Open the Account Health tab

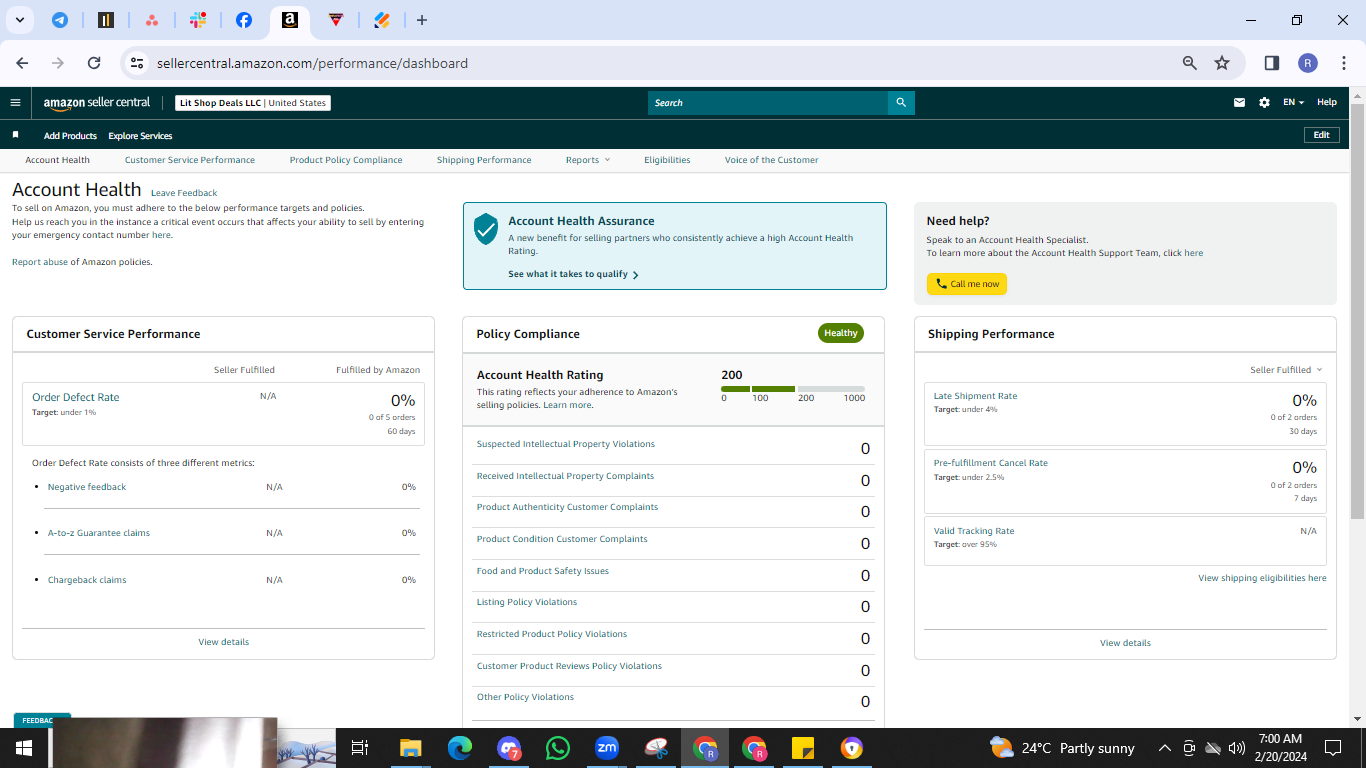[x=58, y=160]
